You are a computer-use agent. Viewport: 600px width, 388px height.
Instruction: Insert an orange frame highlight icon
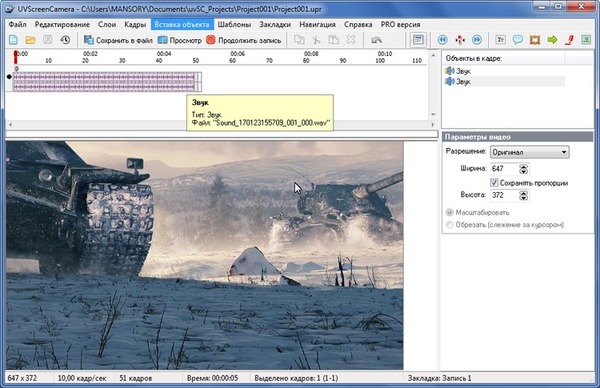tap(535, 40)
